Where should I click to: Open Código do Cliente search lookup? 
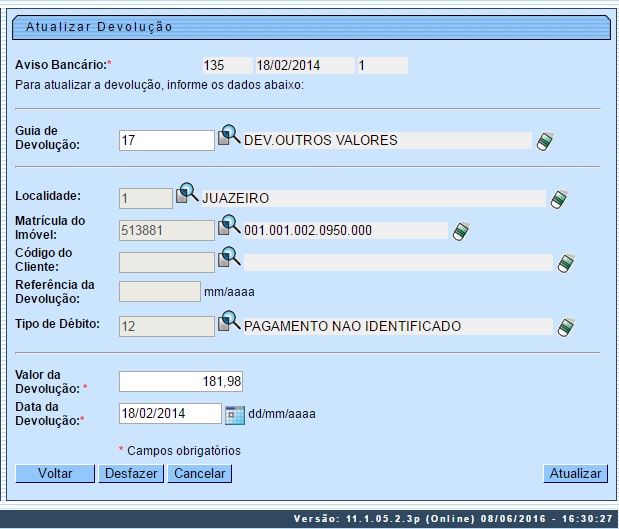(230, 259)
